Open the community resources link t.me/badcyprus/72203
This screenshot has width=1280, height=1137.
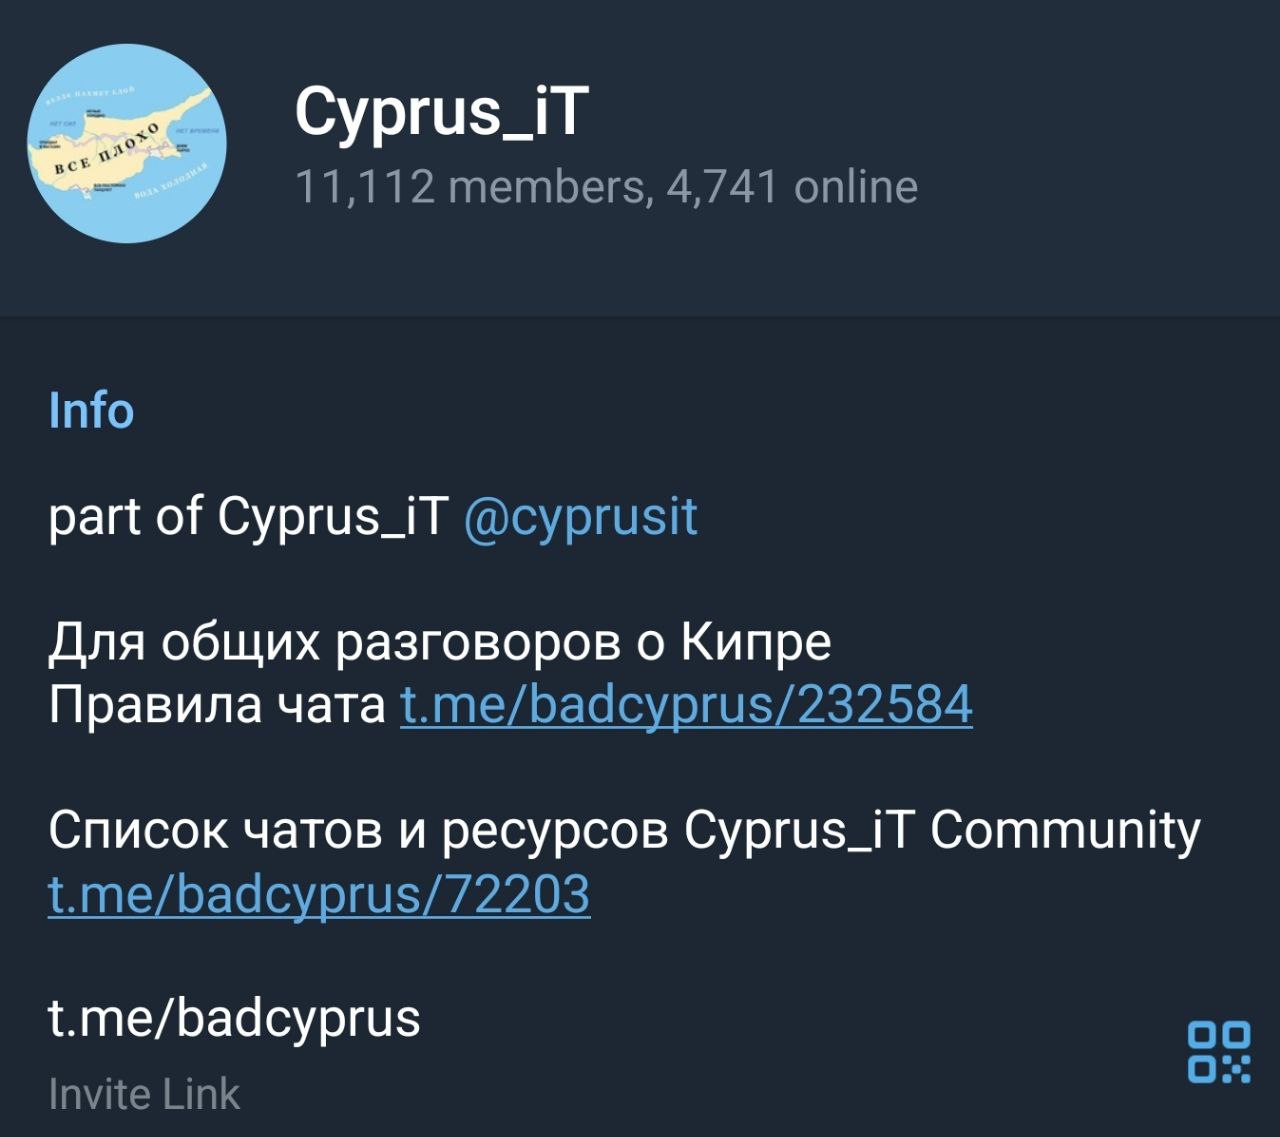pyautogui.click(x=319, y=893)
